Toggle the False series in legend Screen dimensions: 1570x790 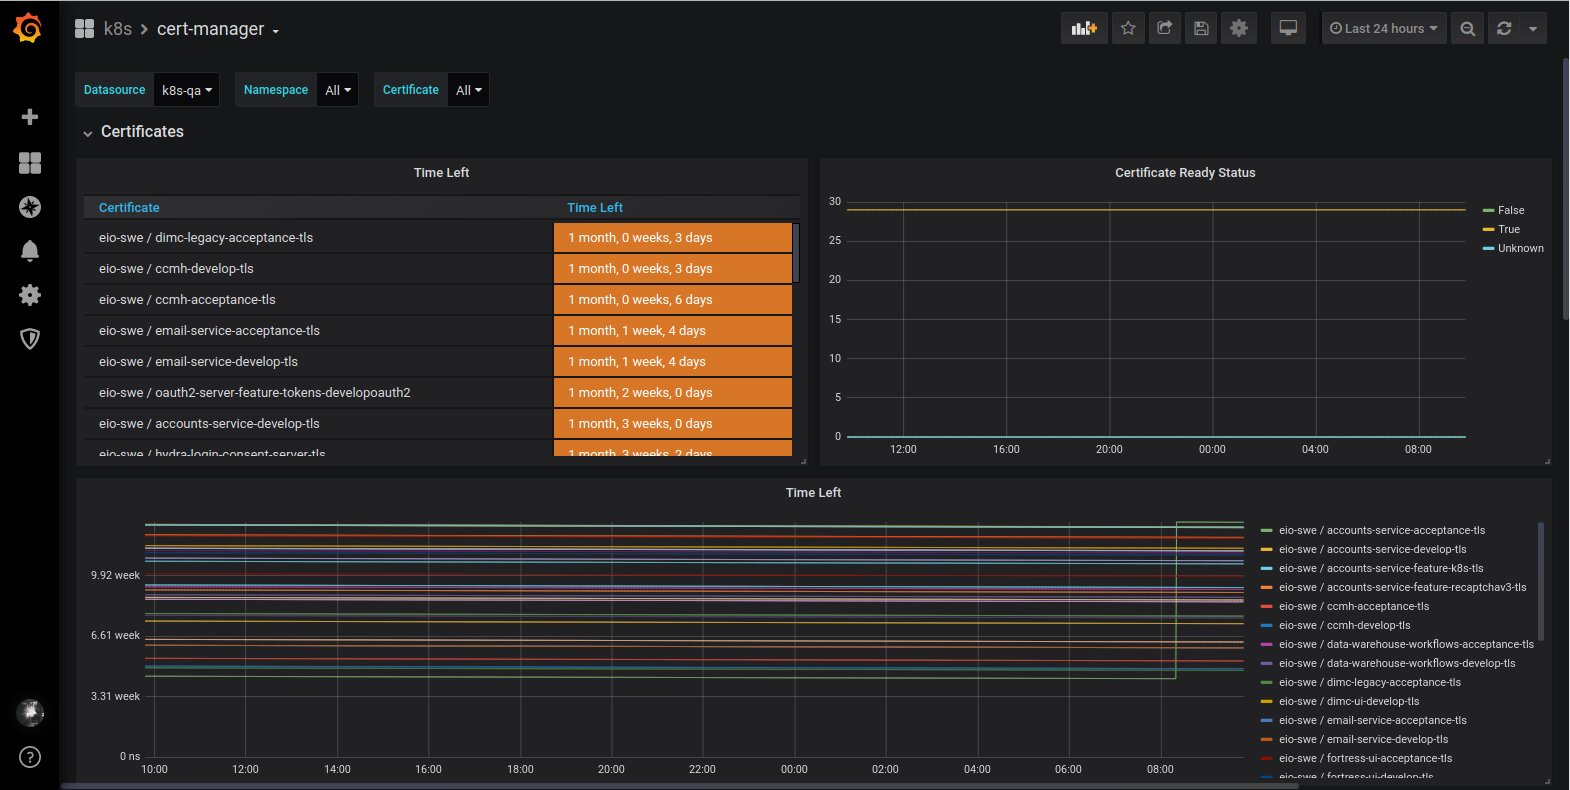coord(1510,210)
